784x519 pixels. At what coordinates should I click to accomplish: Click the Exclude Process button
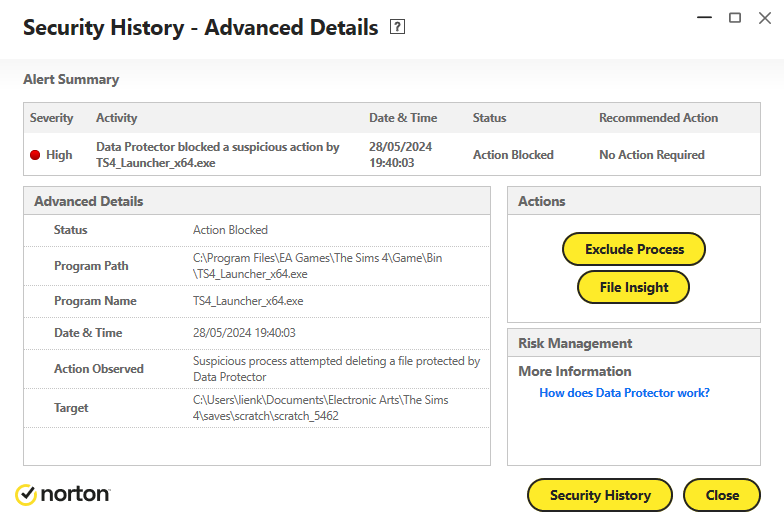(634, 249)
